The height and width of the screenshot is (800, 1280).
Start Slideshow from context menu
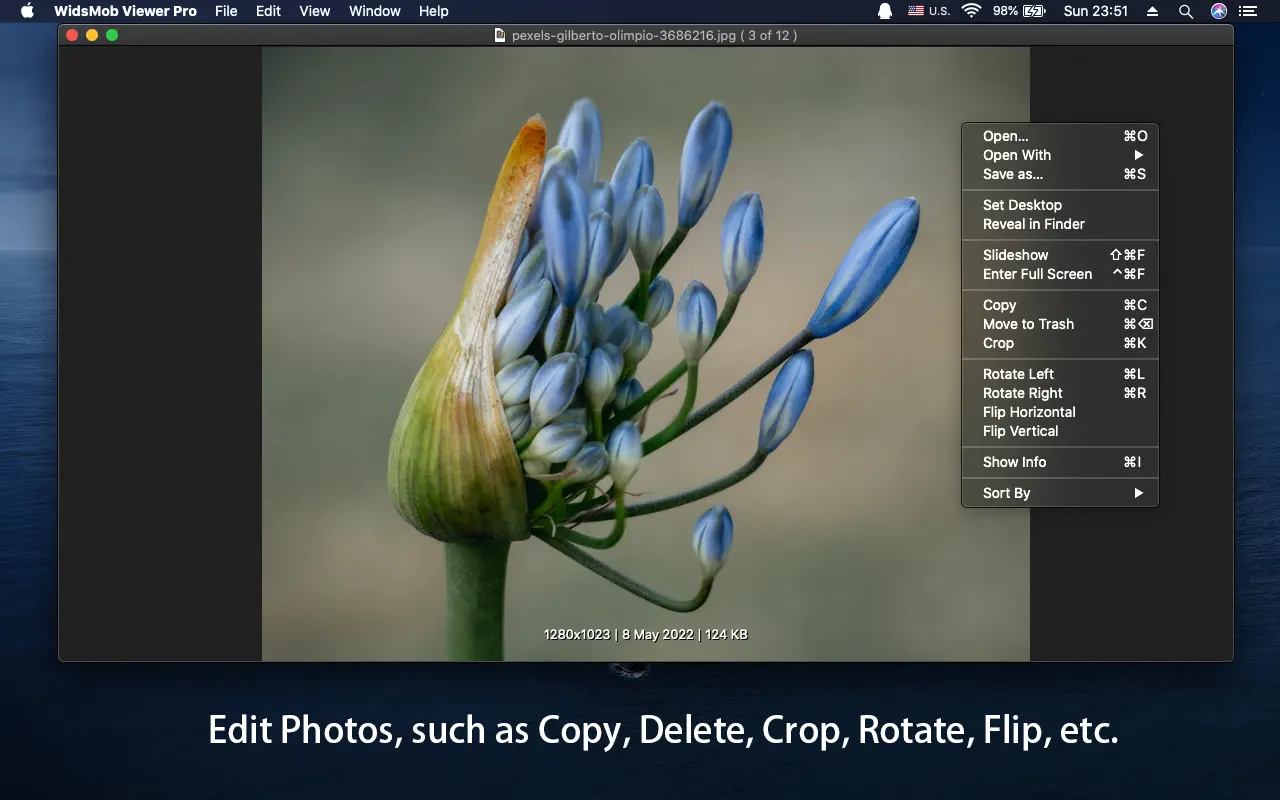pyautogui.click(x=1015, y=255)
